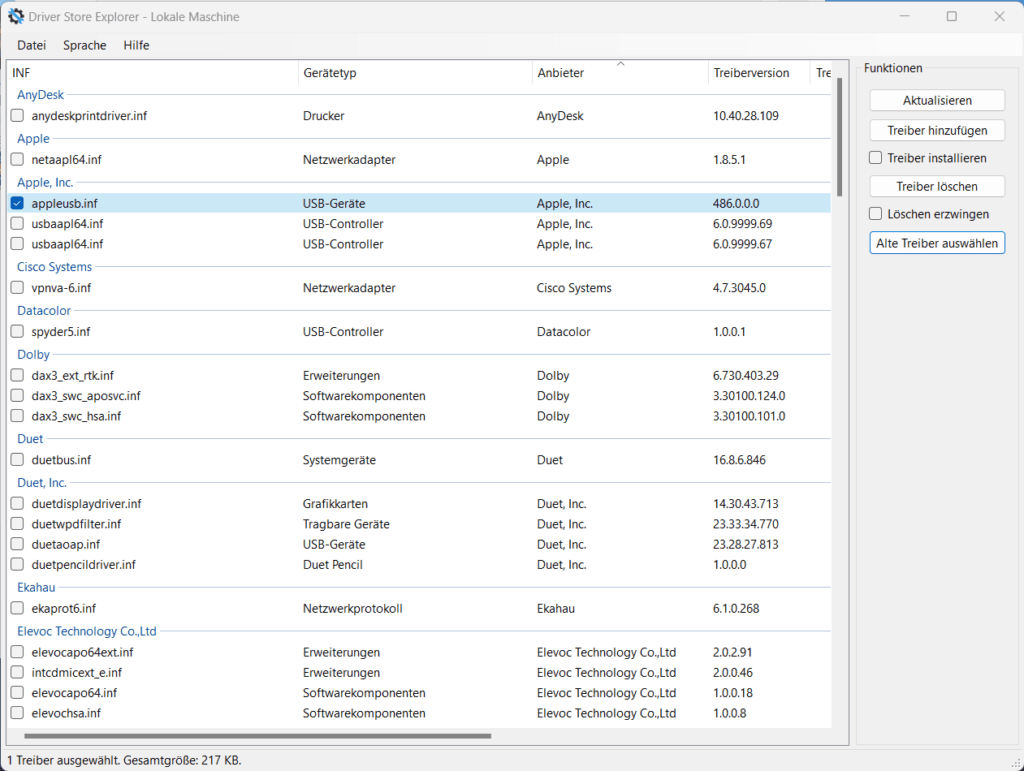Screen dimensions: 1024x771
Task: Check usbaapl64.inf version 6.0.9999.67 checkbox
Action: [x=18, y=244]
